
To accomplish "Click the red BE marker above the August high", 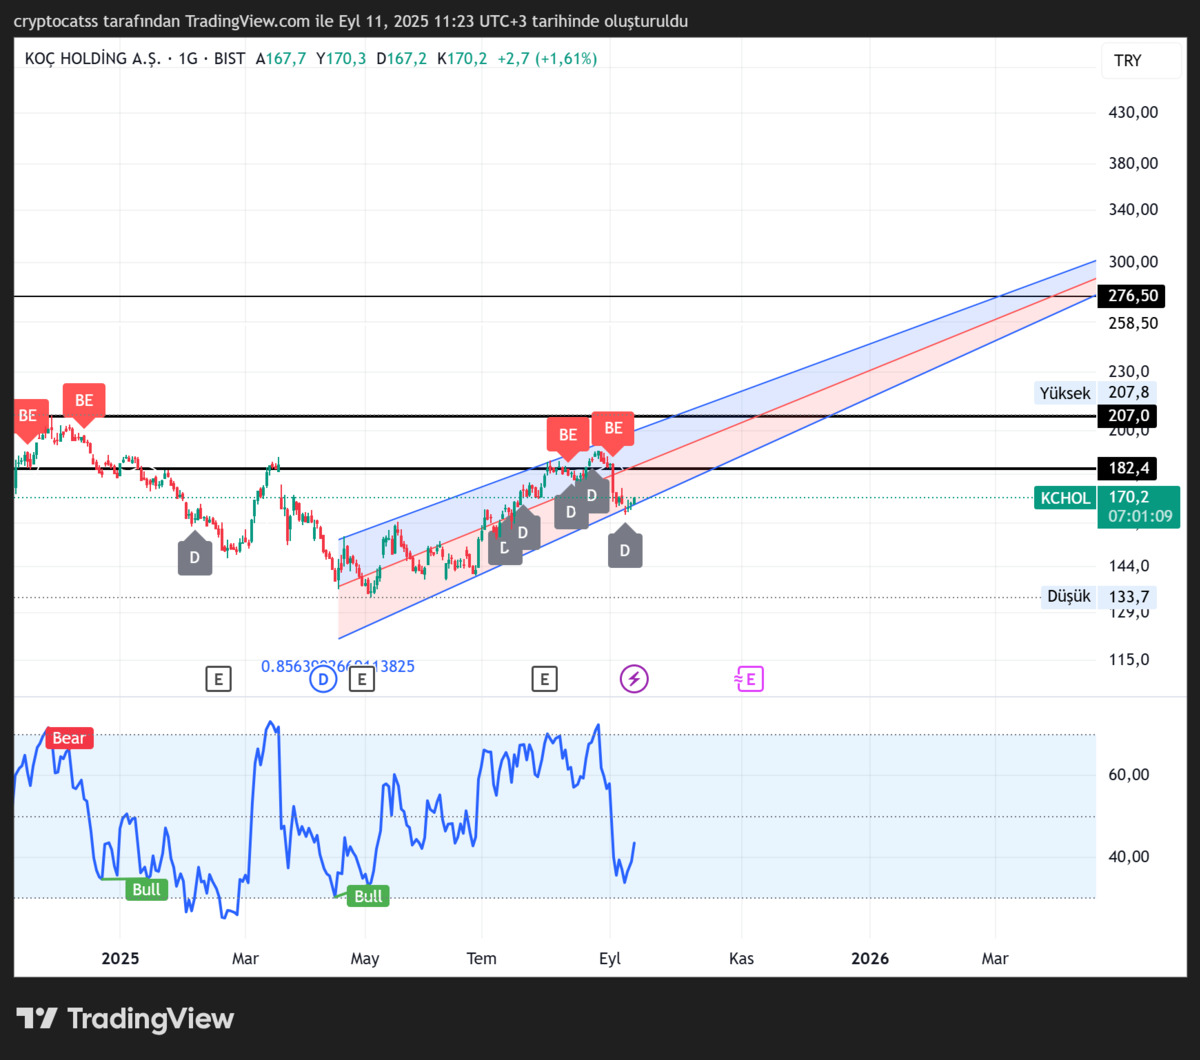I will pyautogui.click(x=568, y=437).
